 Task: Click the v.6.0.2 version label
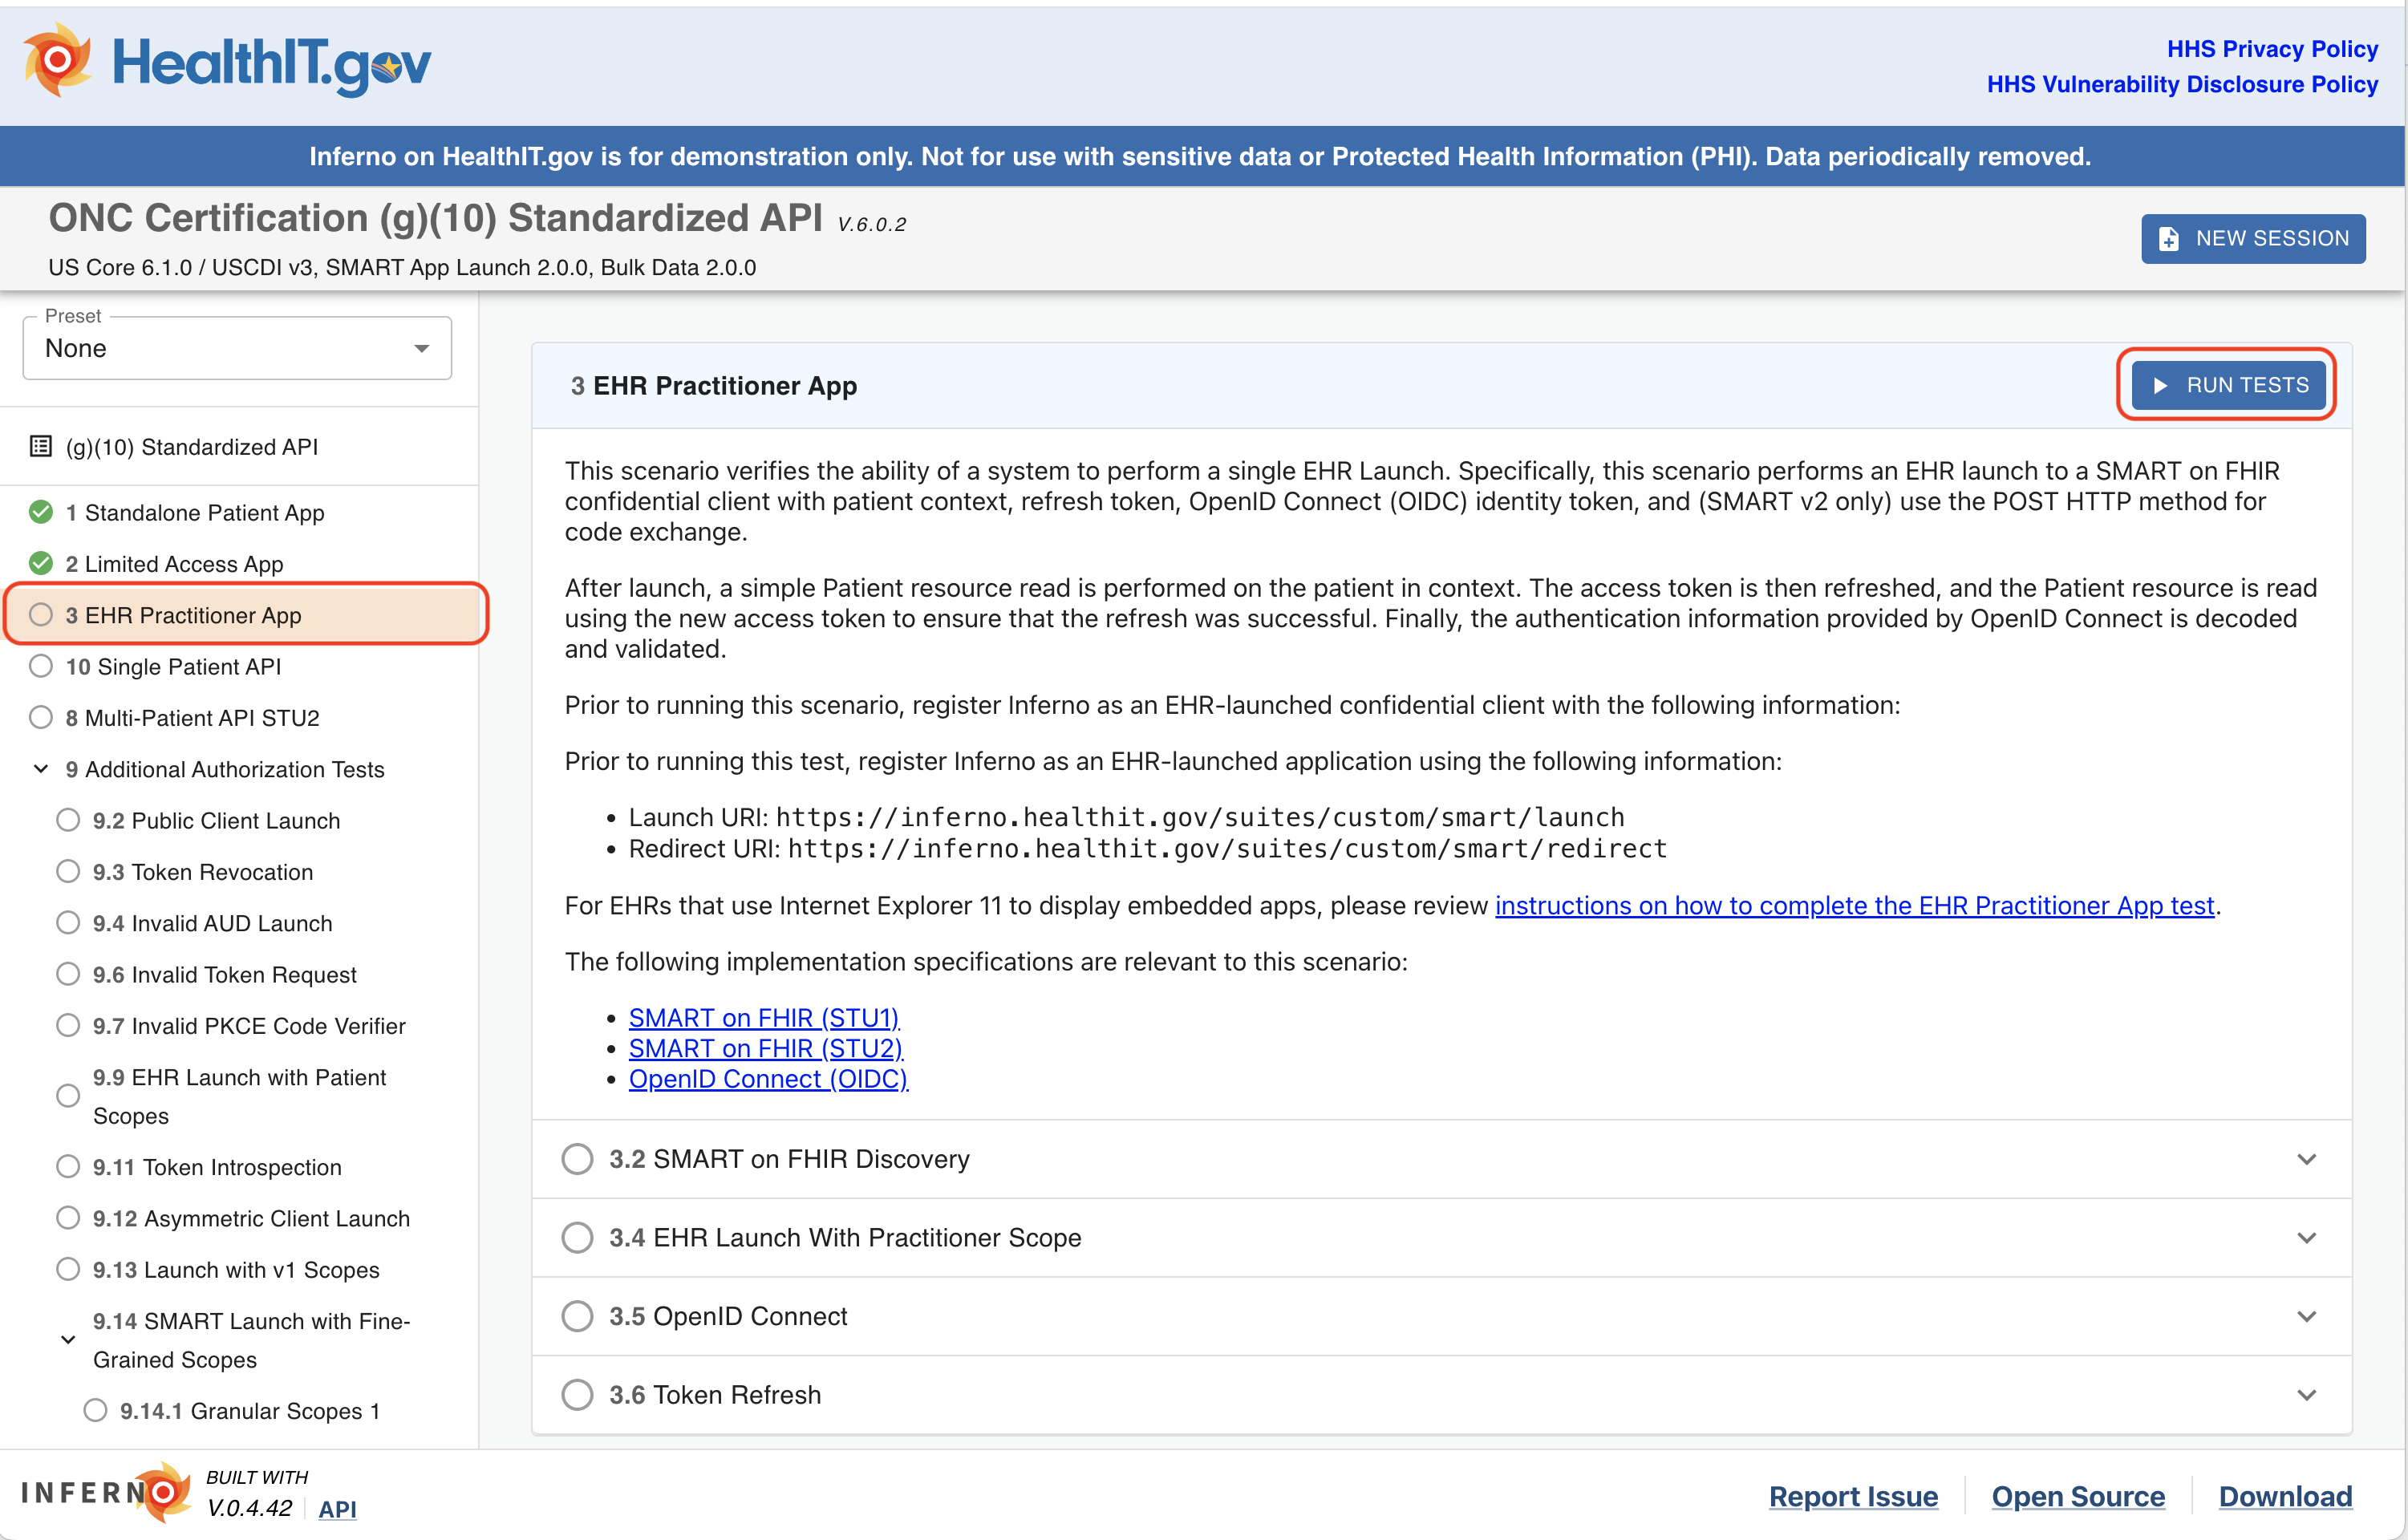(872, 224)
